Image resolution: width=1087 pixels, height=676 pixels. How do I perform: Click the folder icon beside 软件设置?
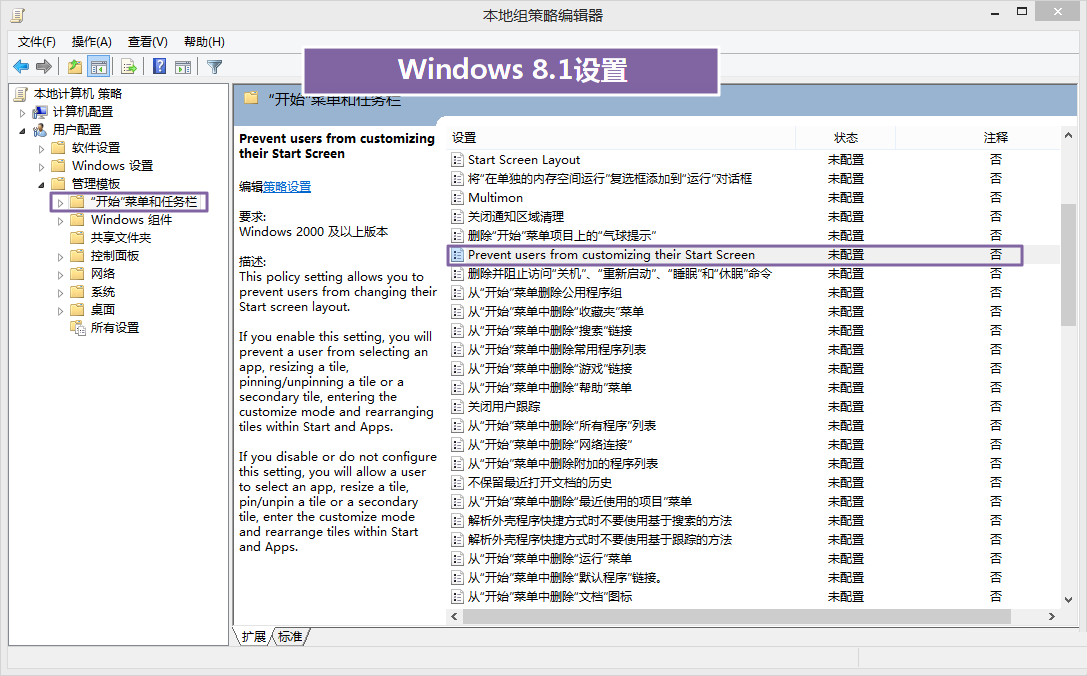[59, 148]
